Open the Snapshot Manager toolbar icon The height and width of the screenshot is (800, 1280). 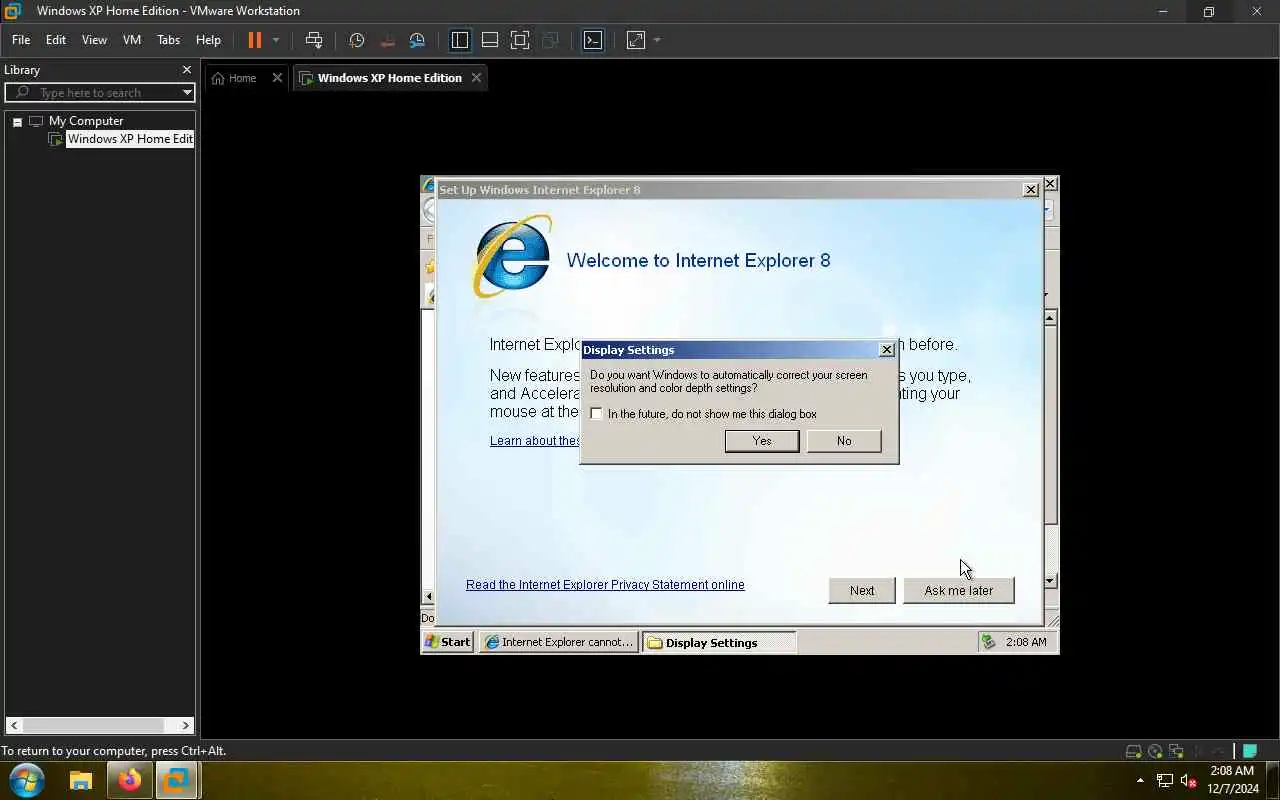pyautogui.click(x=417, y=40)
